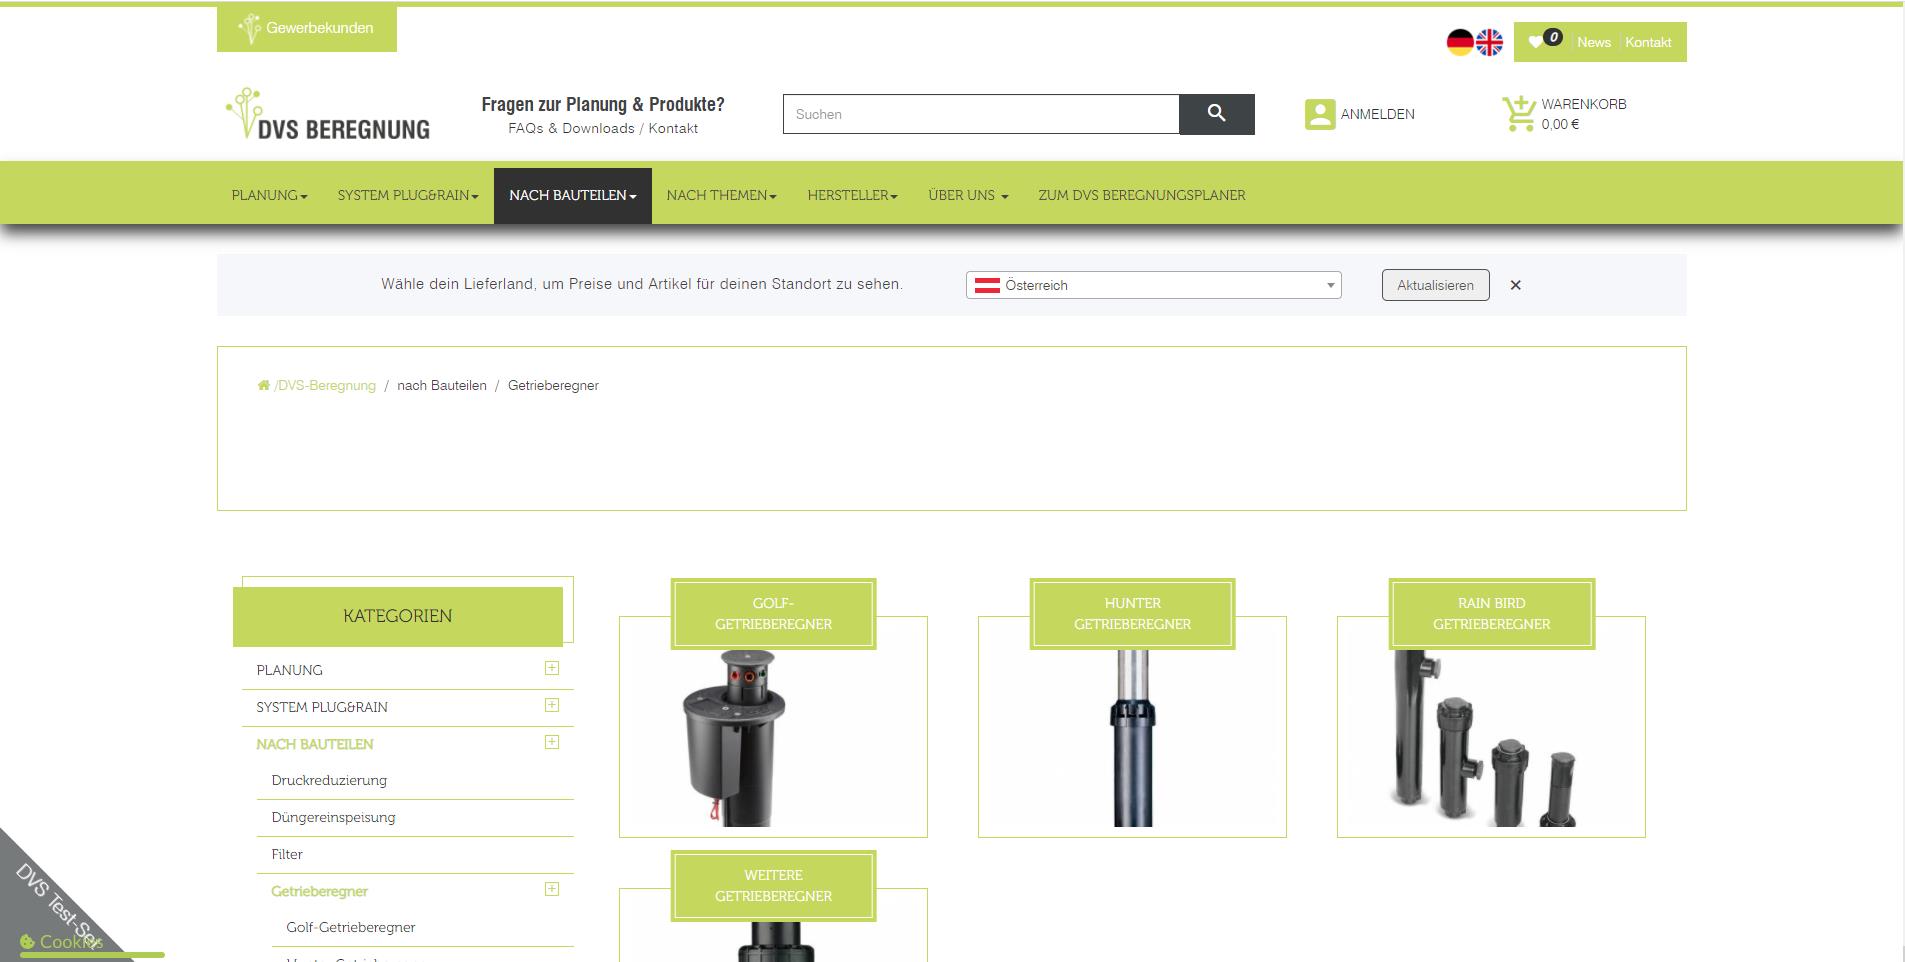
Task: Select NACH BAUTEILEN in sidebar categories
Action: click(314, 744)
